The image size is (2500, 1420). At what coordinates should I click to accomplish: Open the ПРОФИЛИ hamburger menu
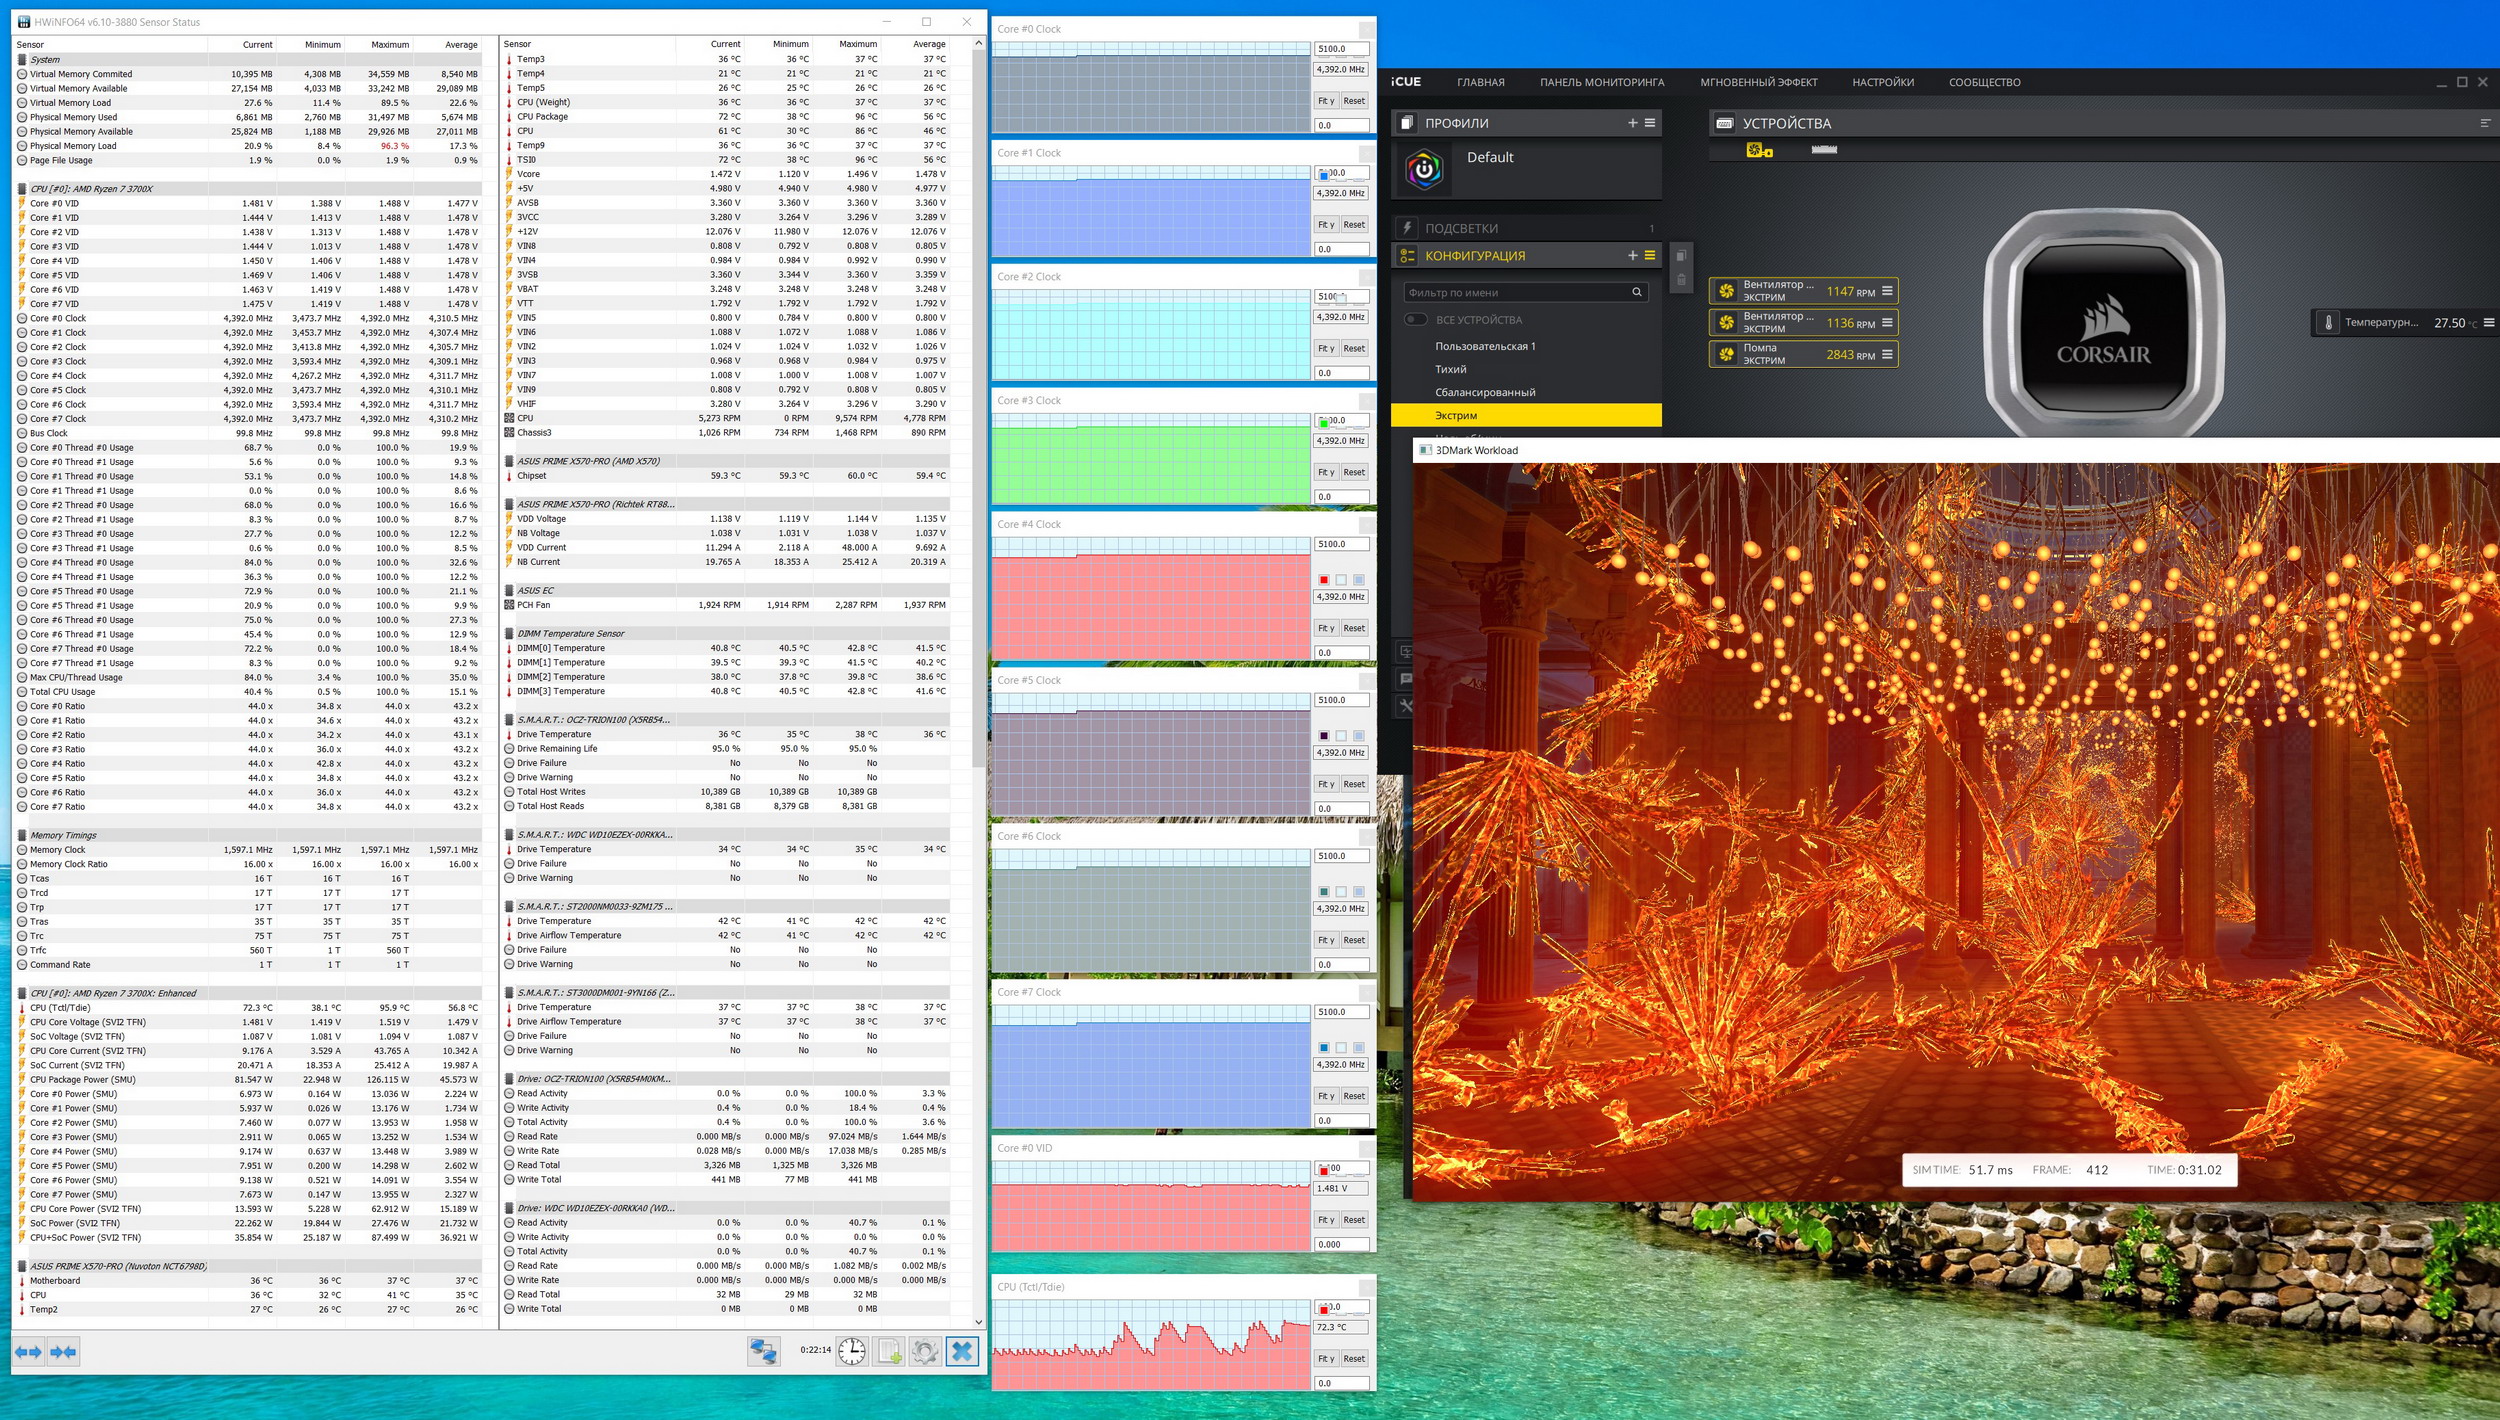(1650, 123)
